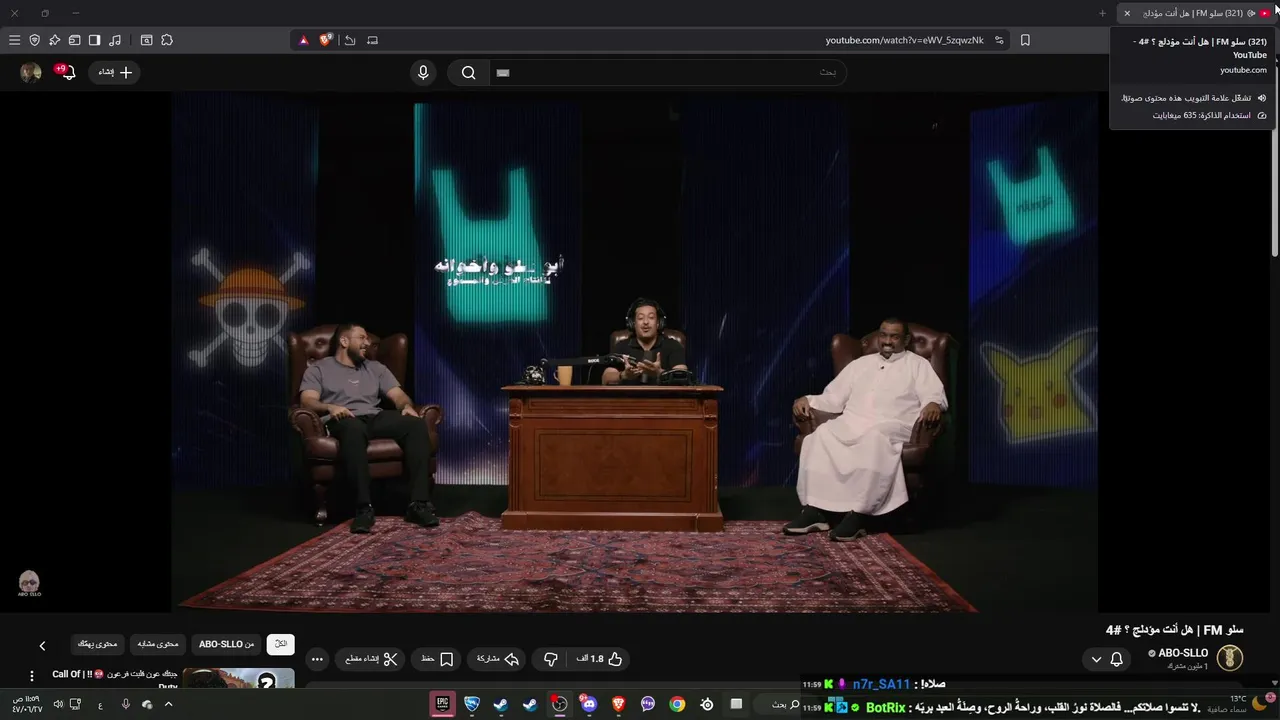Screen dimensions: 1280x720
Task: Open the browser hamburger menu
Action: (x=14, y=40)
